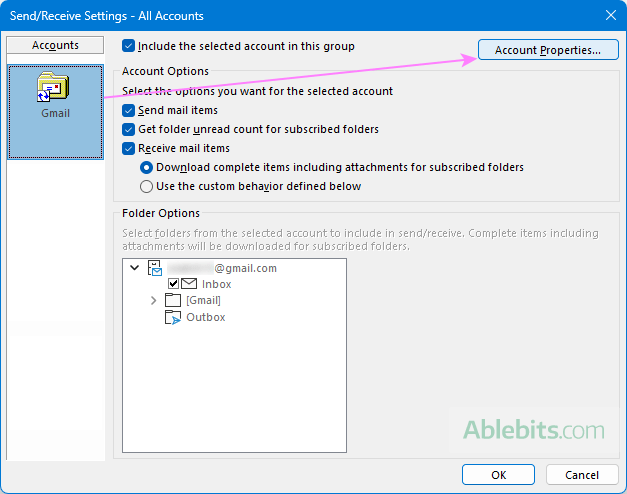The width and height of the screenshot is (627, 494).
Task: Click the [Gmail] folder icon
Action: [x=173, y=300]
